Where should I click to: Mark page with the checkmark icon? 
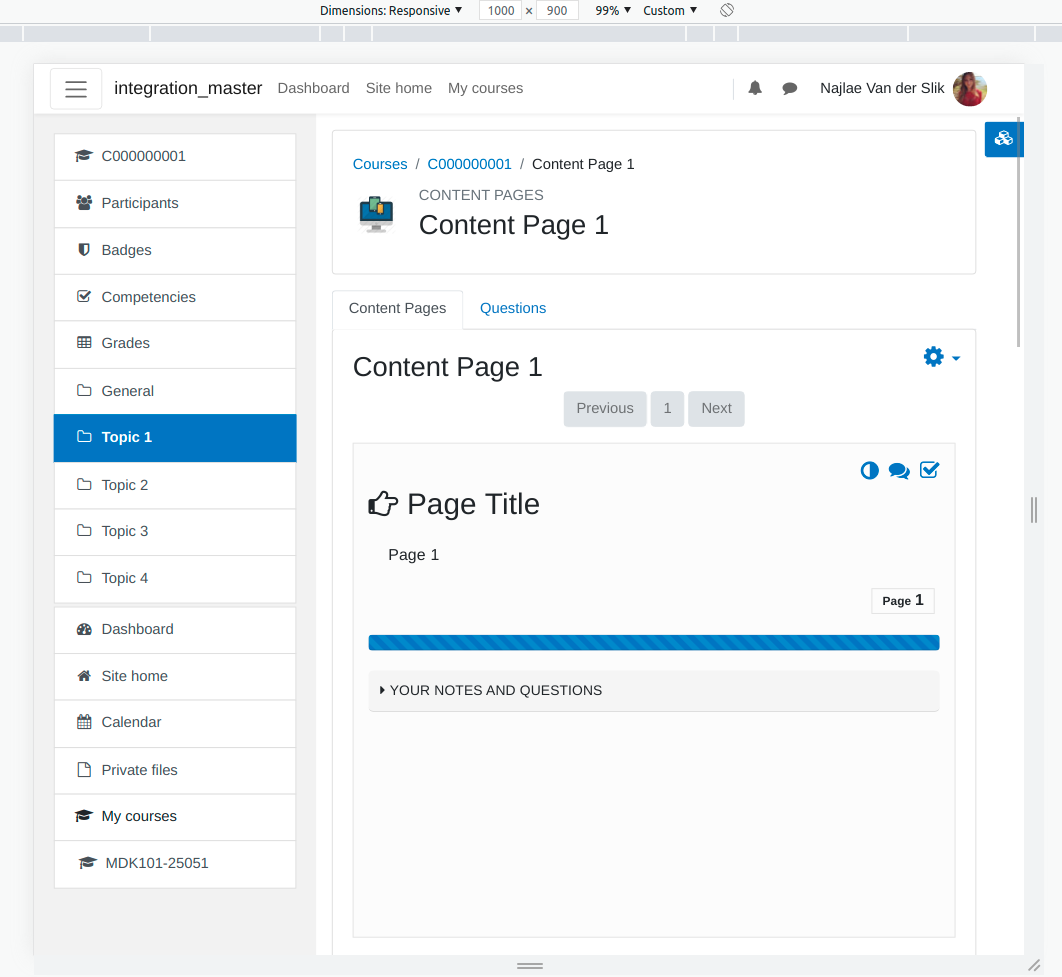point(929,470)
